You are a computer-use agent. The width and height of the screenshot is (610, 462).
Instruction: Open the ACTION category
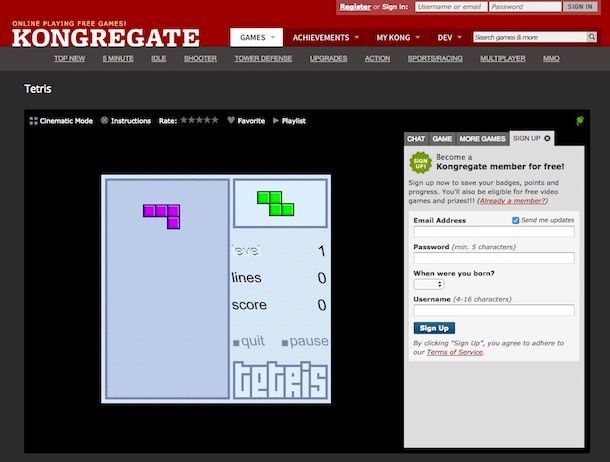[377, 58]
